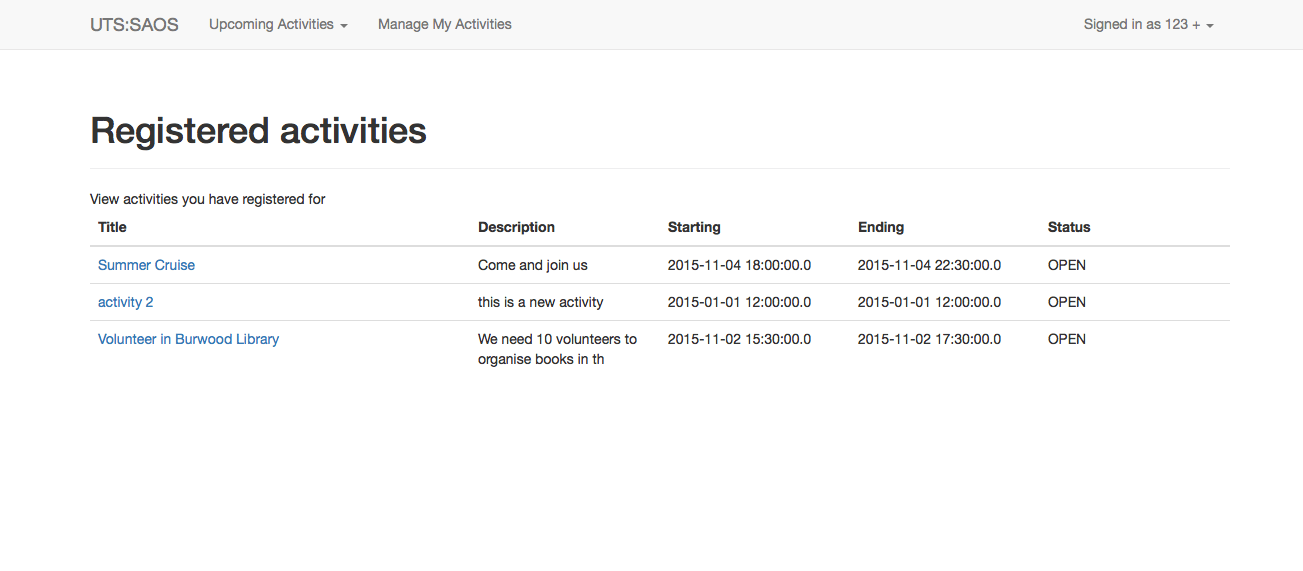The image size is (1303, 571).
Task: Click the Ending column header
Action: point(881,227)
